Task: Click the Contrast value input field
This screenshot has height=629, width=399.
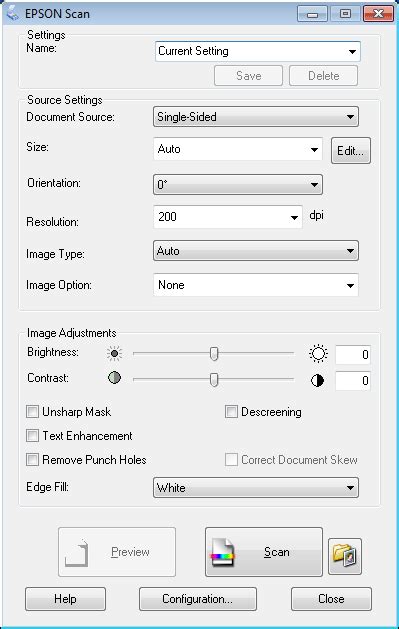Action: pos(353,380)
